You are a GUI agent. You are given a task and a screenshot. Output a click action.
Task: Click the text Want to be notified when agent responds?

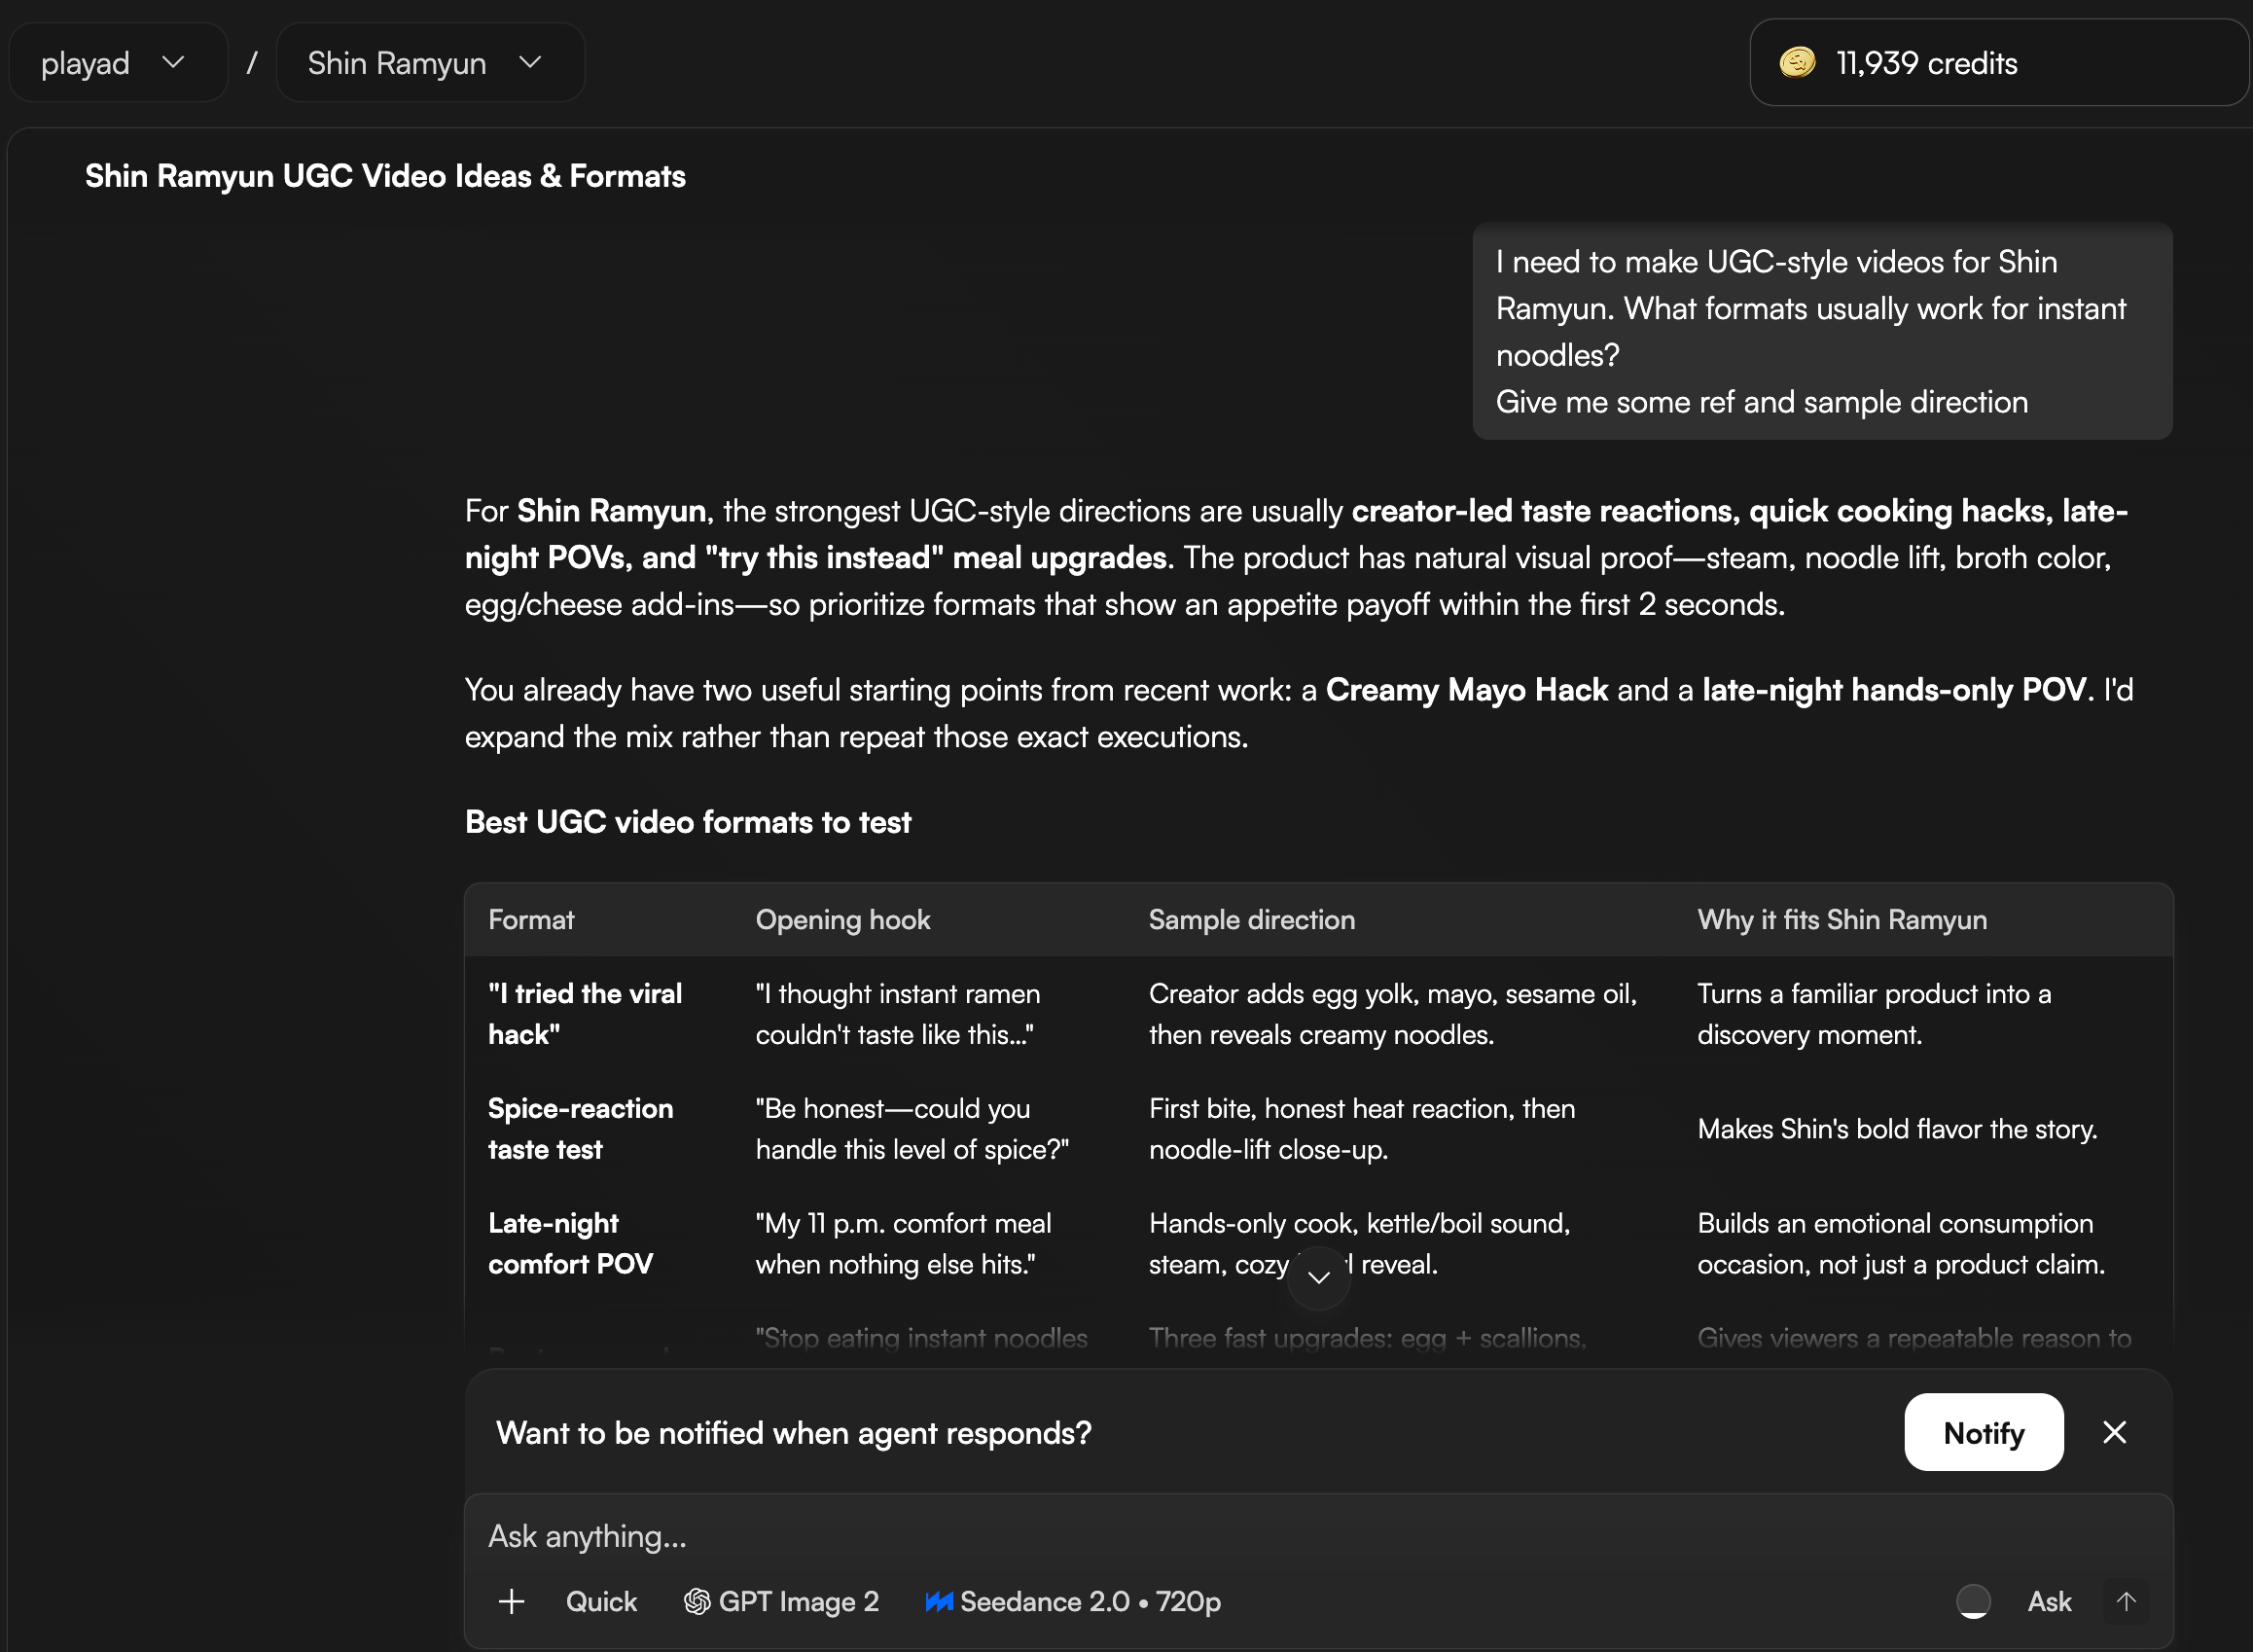click(794, 1433)
